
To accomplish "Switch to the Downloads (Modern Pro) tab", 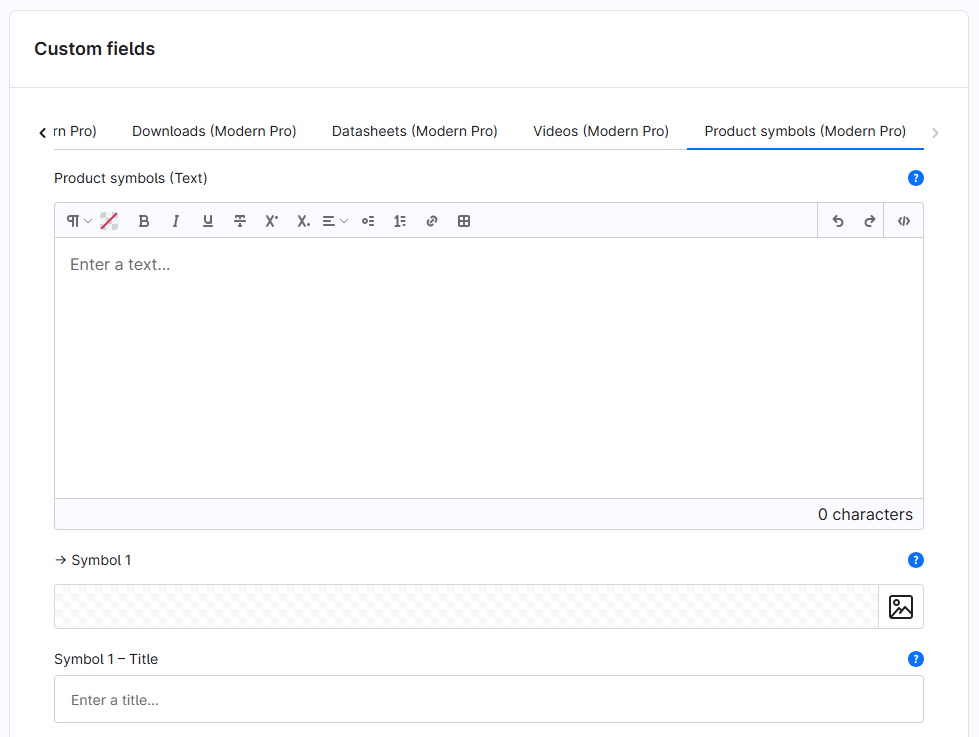I will 214,131.
